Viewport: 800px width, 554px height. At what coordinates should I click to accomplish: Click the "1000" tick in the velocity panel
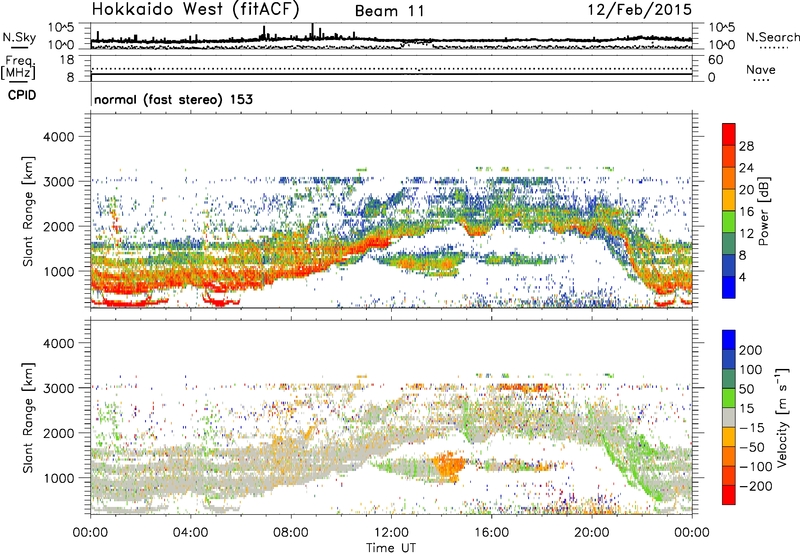pyautogui.click(x=59, y=478)
